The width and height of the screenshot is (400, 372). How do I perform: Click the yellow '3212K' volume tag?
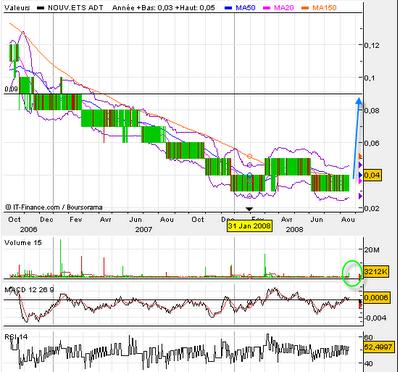click(x=376, y=272)
